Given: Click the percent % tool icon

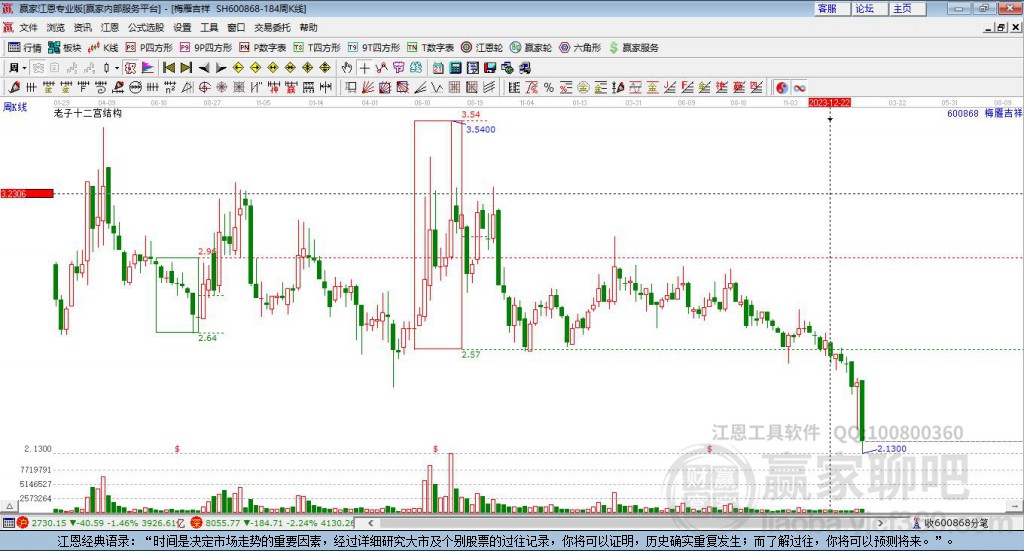Looking at the screenshot, I should 549,87.
